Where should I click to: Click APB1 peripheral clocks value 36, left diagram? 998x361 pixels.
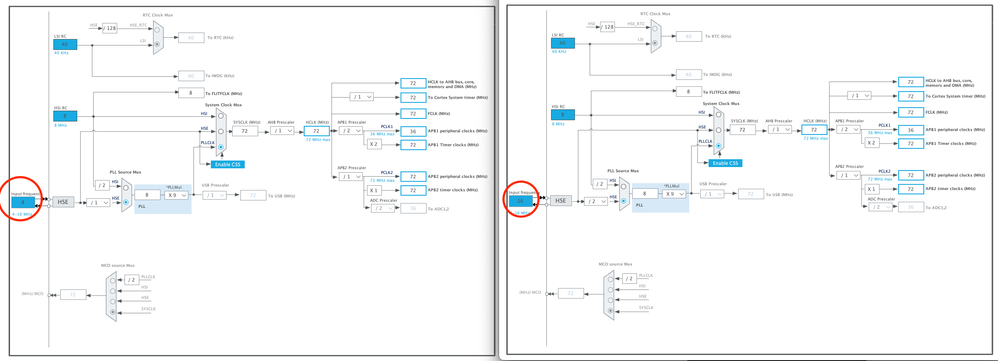[413, 131]
